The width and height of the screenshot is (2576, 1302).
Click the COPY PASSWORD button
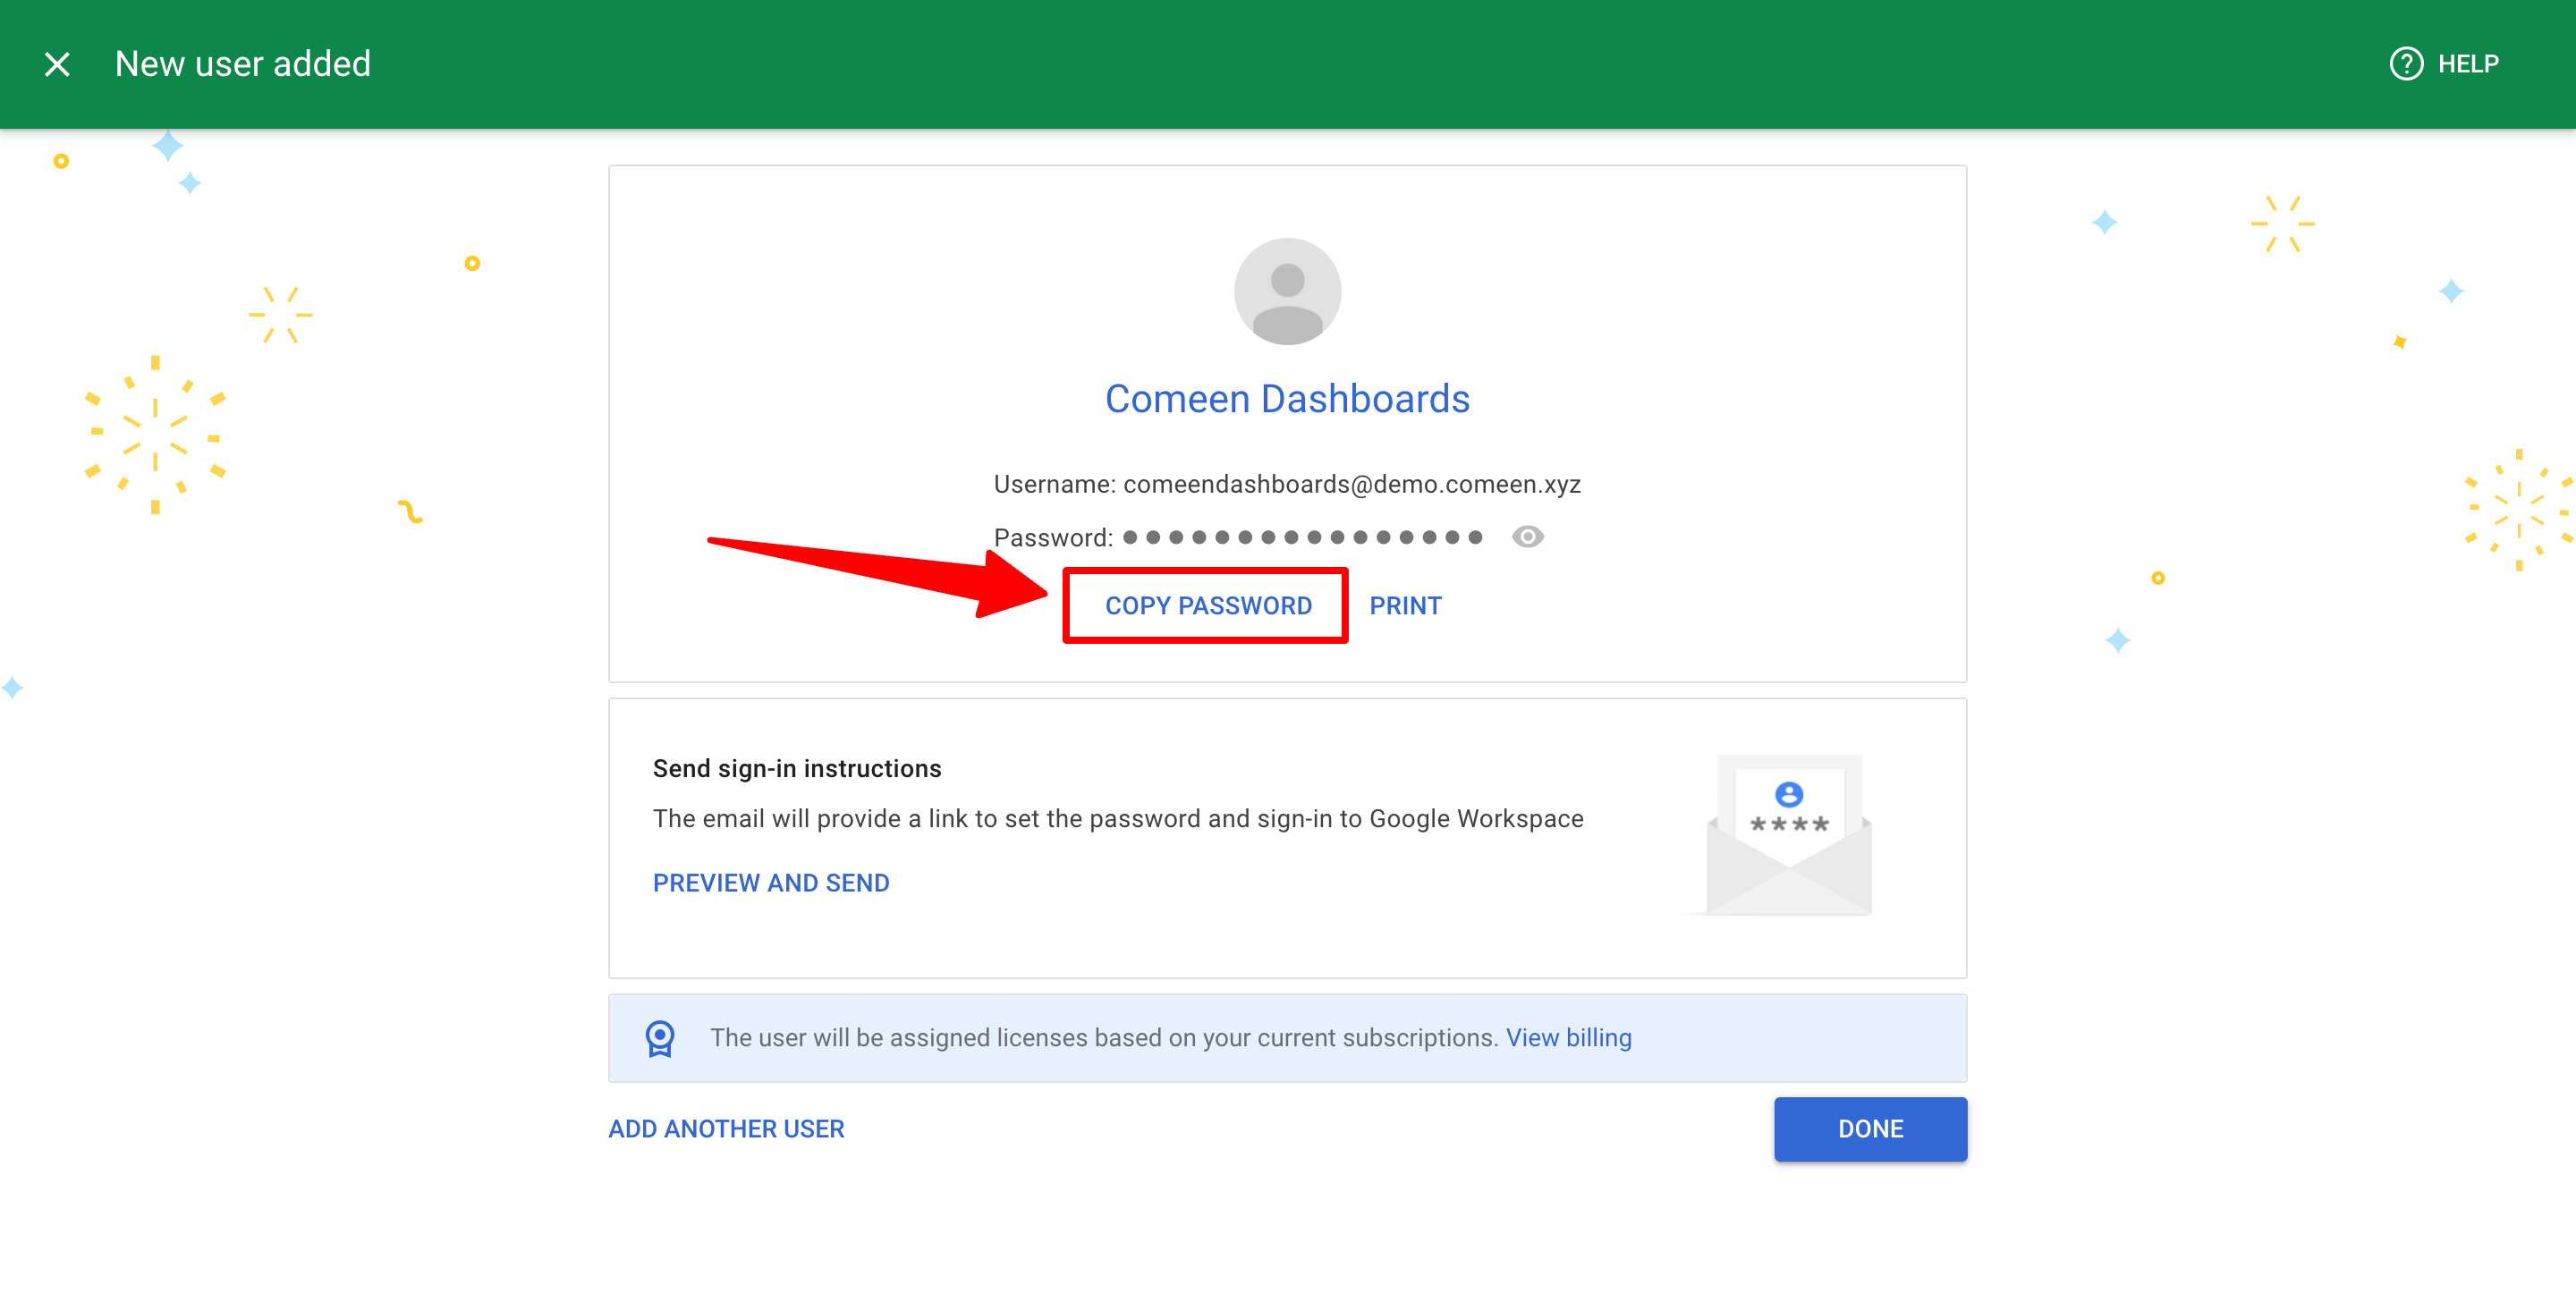[x=1207, y=606]
